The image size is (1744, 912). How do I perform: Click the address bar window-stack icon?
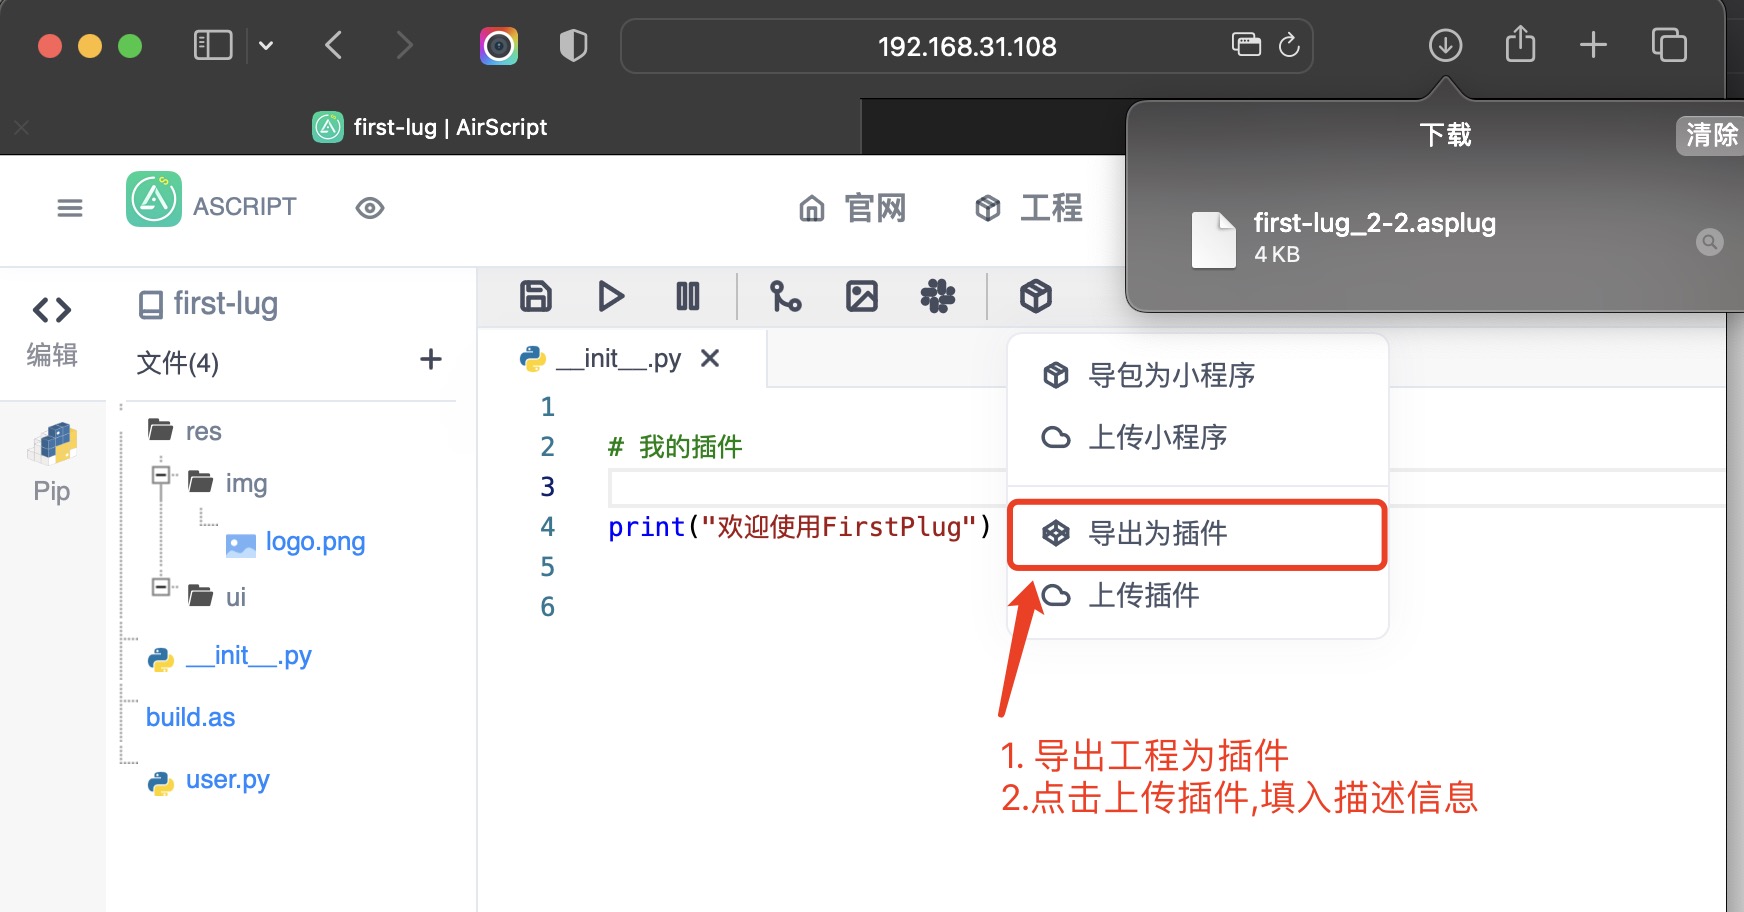tap(1246, 44)
